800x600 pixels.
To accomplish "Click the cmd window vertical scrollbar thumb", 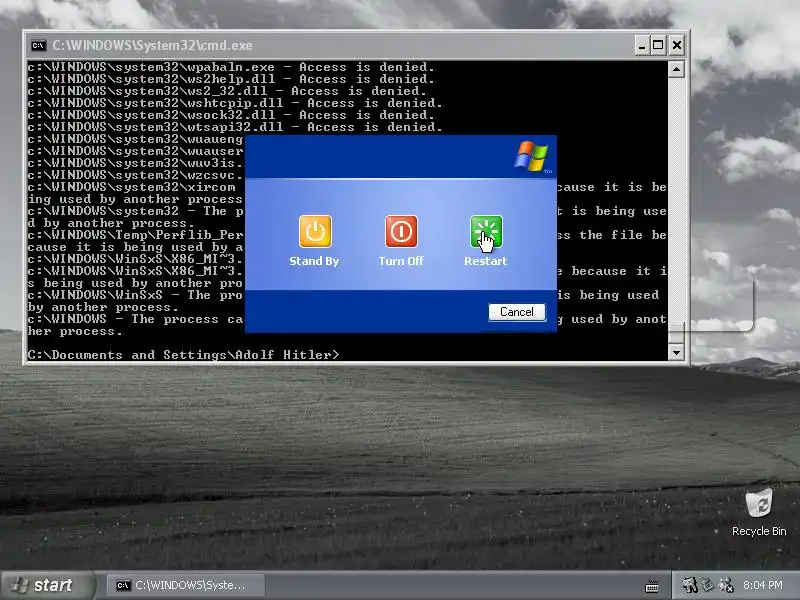I will (x=676, y=333).
